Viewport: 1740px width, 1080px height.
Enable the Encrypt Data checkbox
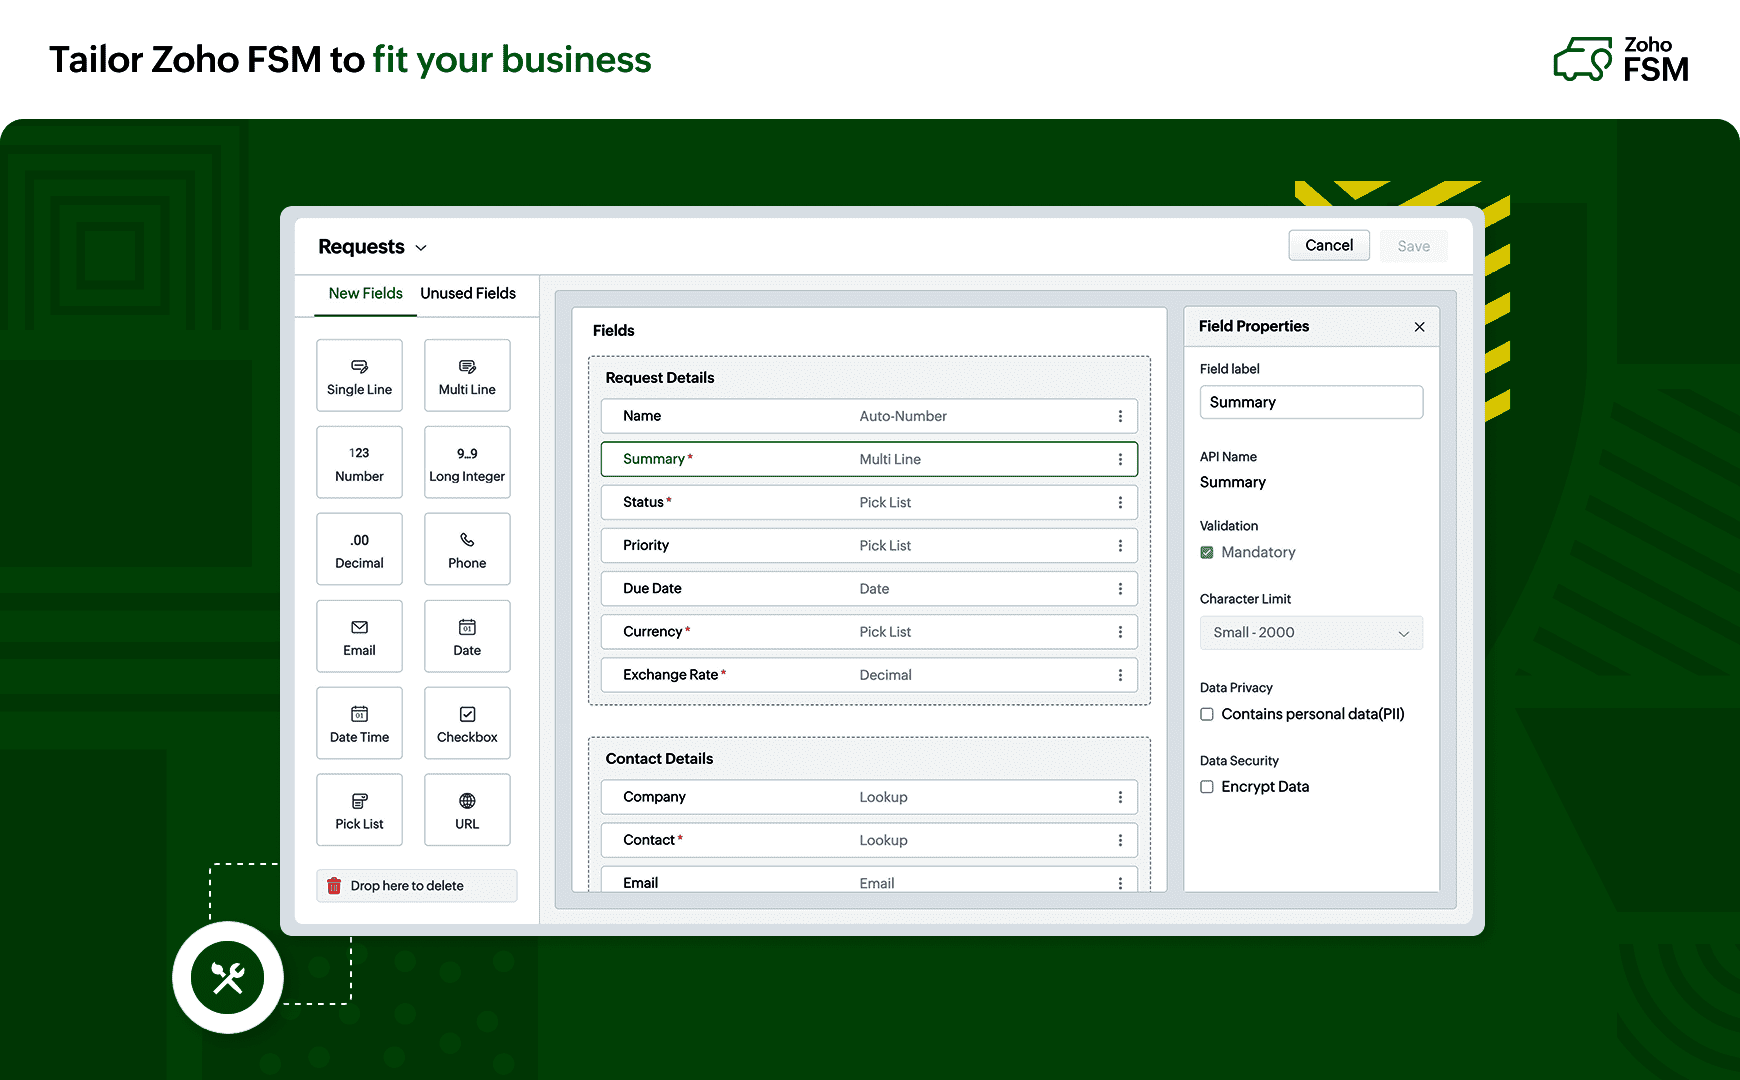click(x=1207, y=787)
